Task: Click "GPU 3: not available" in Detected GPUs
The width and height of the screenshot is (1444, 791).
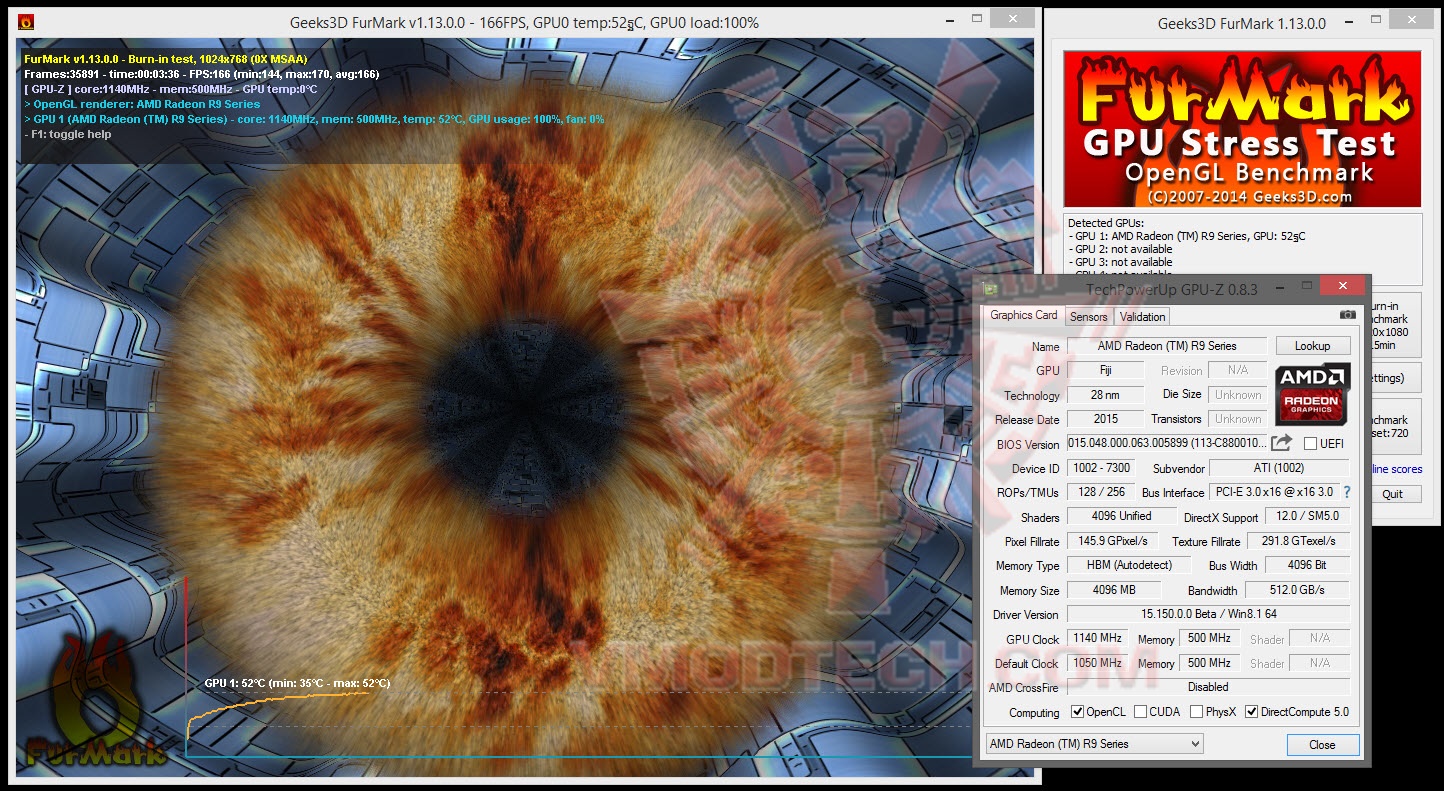Action: click(x=1120, y=262)
